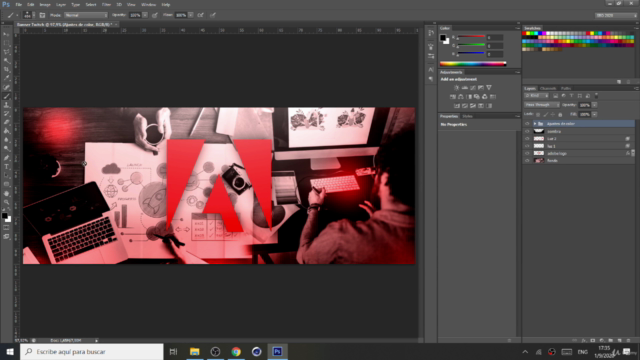Open the layer Opacity dropdown arrow
Screen dimensions: 640x360
point(594,105)
